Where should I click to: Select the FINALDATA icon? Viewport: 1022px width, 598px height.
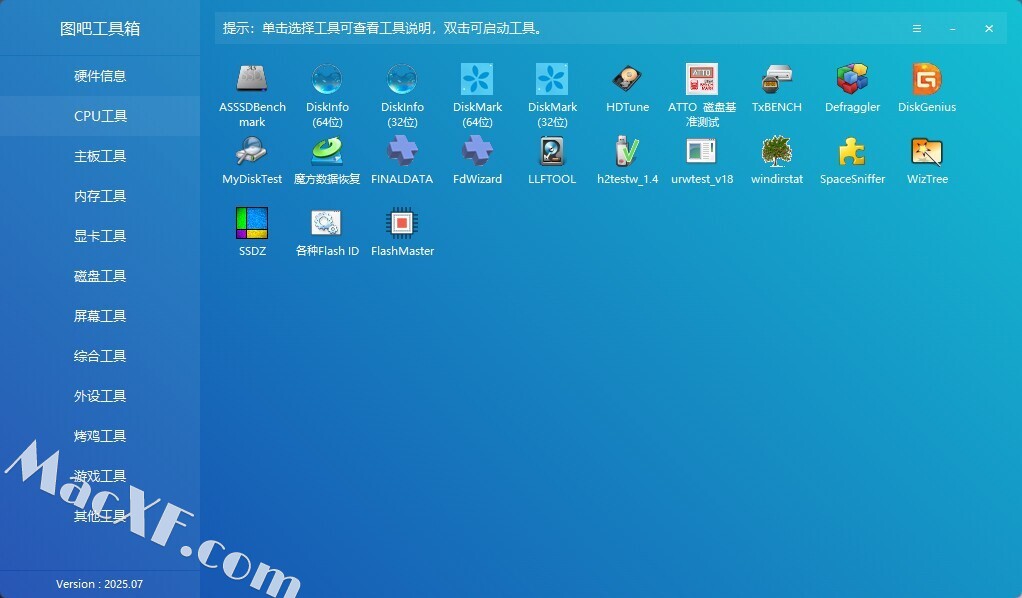click(402, 151)
